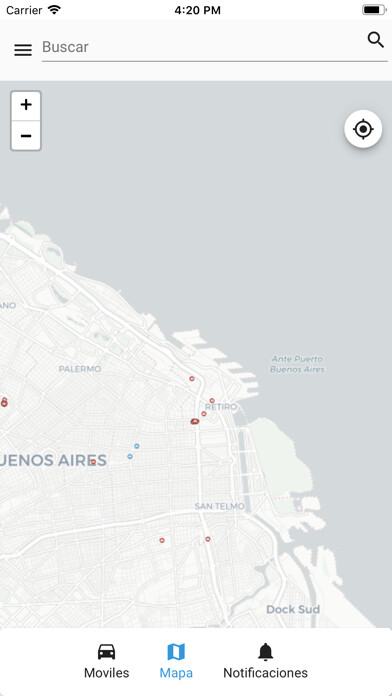Switch to the Moviles tab
The image size is (392, 696).
coord(107,661)
